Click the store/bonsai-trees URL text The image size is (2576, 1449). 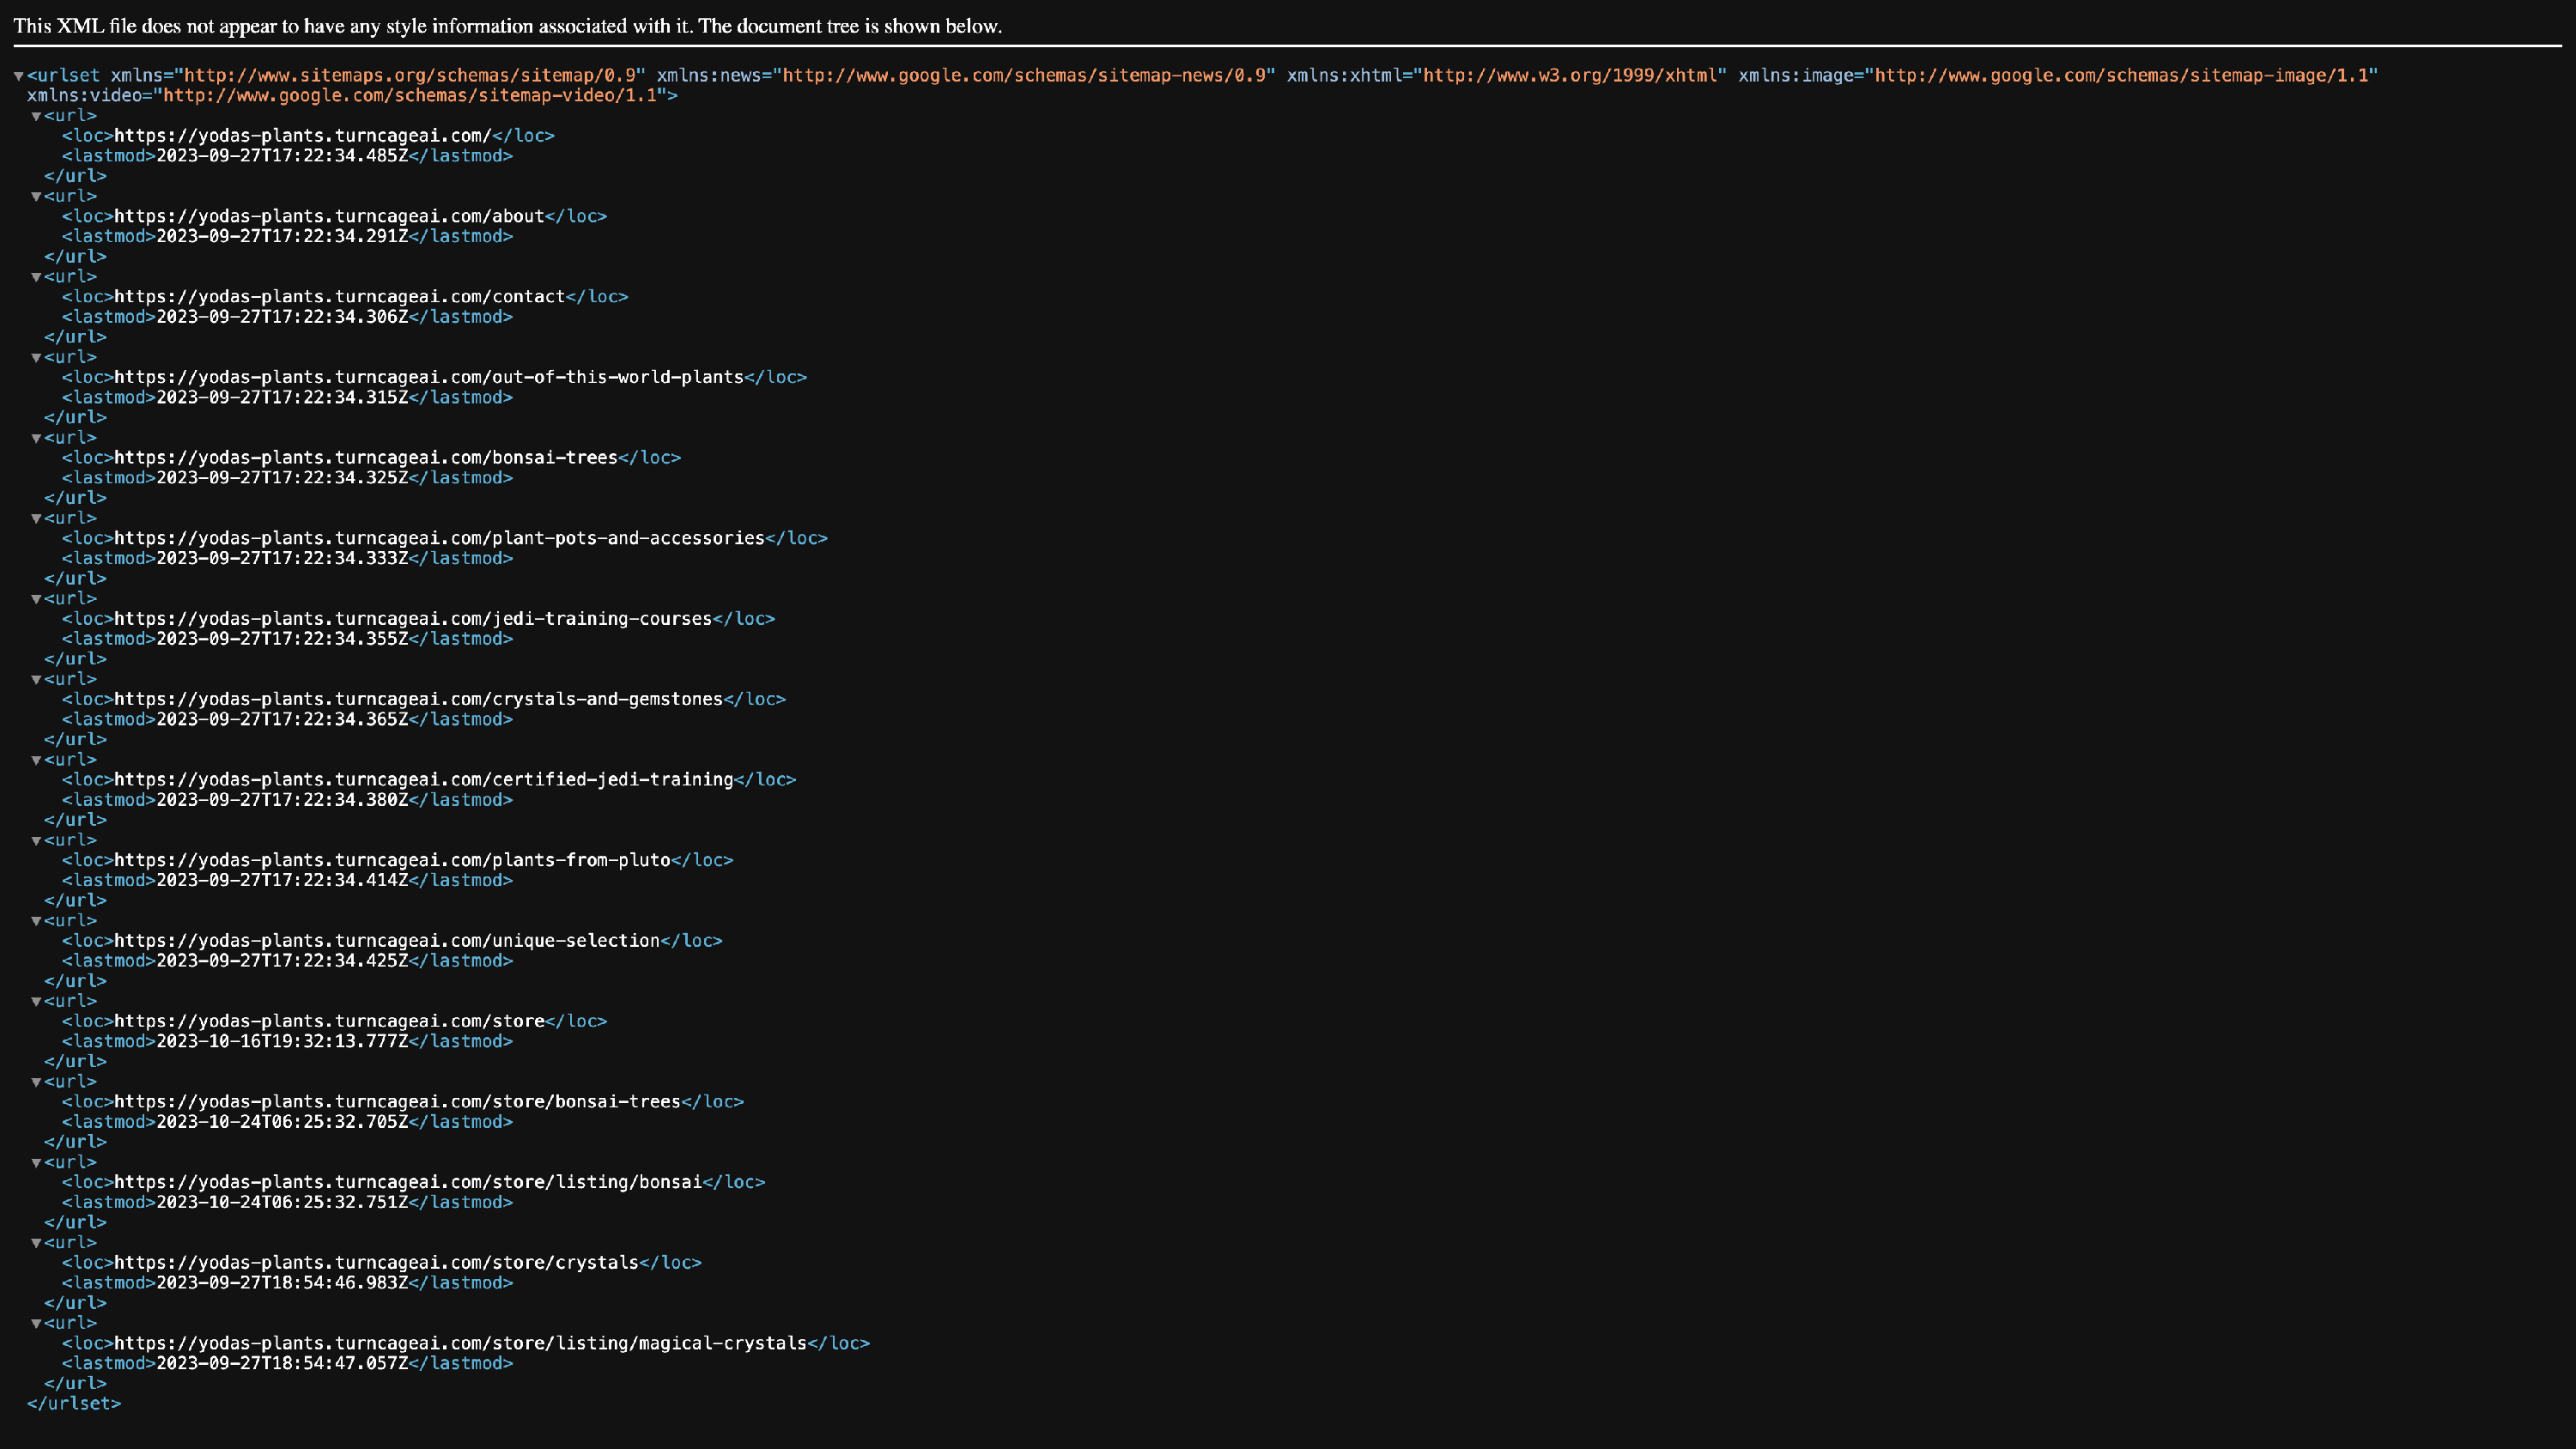coord(397,1102)
